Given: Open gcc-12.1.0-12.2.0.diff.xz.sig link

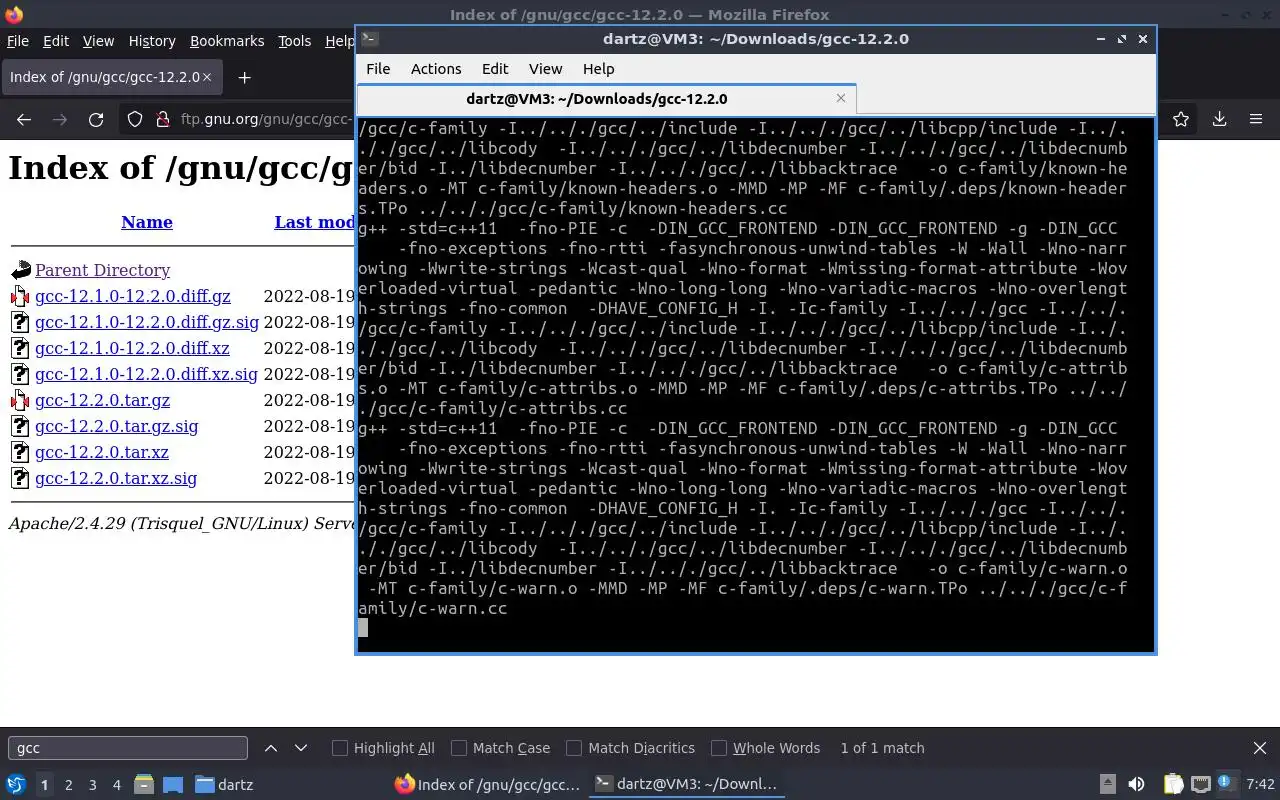Looking at the screenshot, I should [146, 374].
